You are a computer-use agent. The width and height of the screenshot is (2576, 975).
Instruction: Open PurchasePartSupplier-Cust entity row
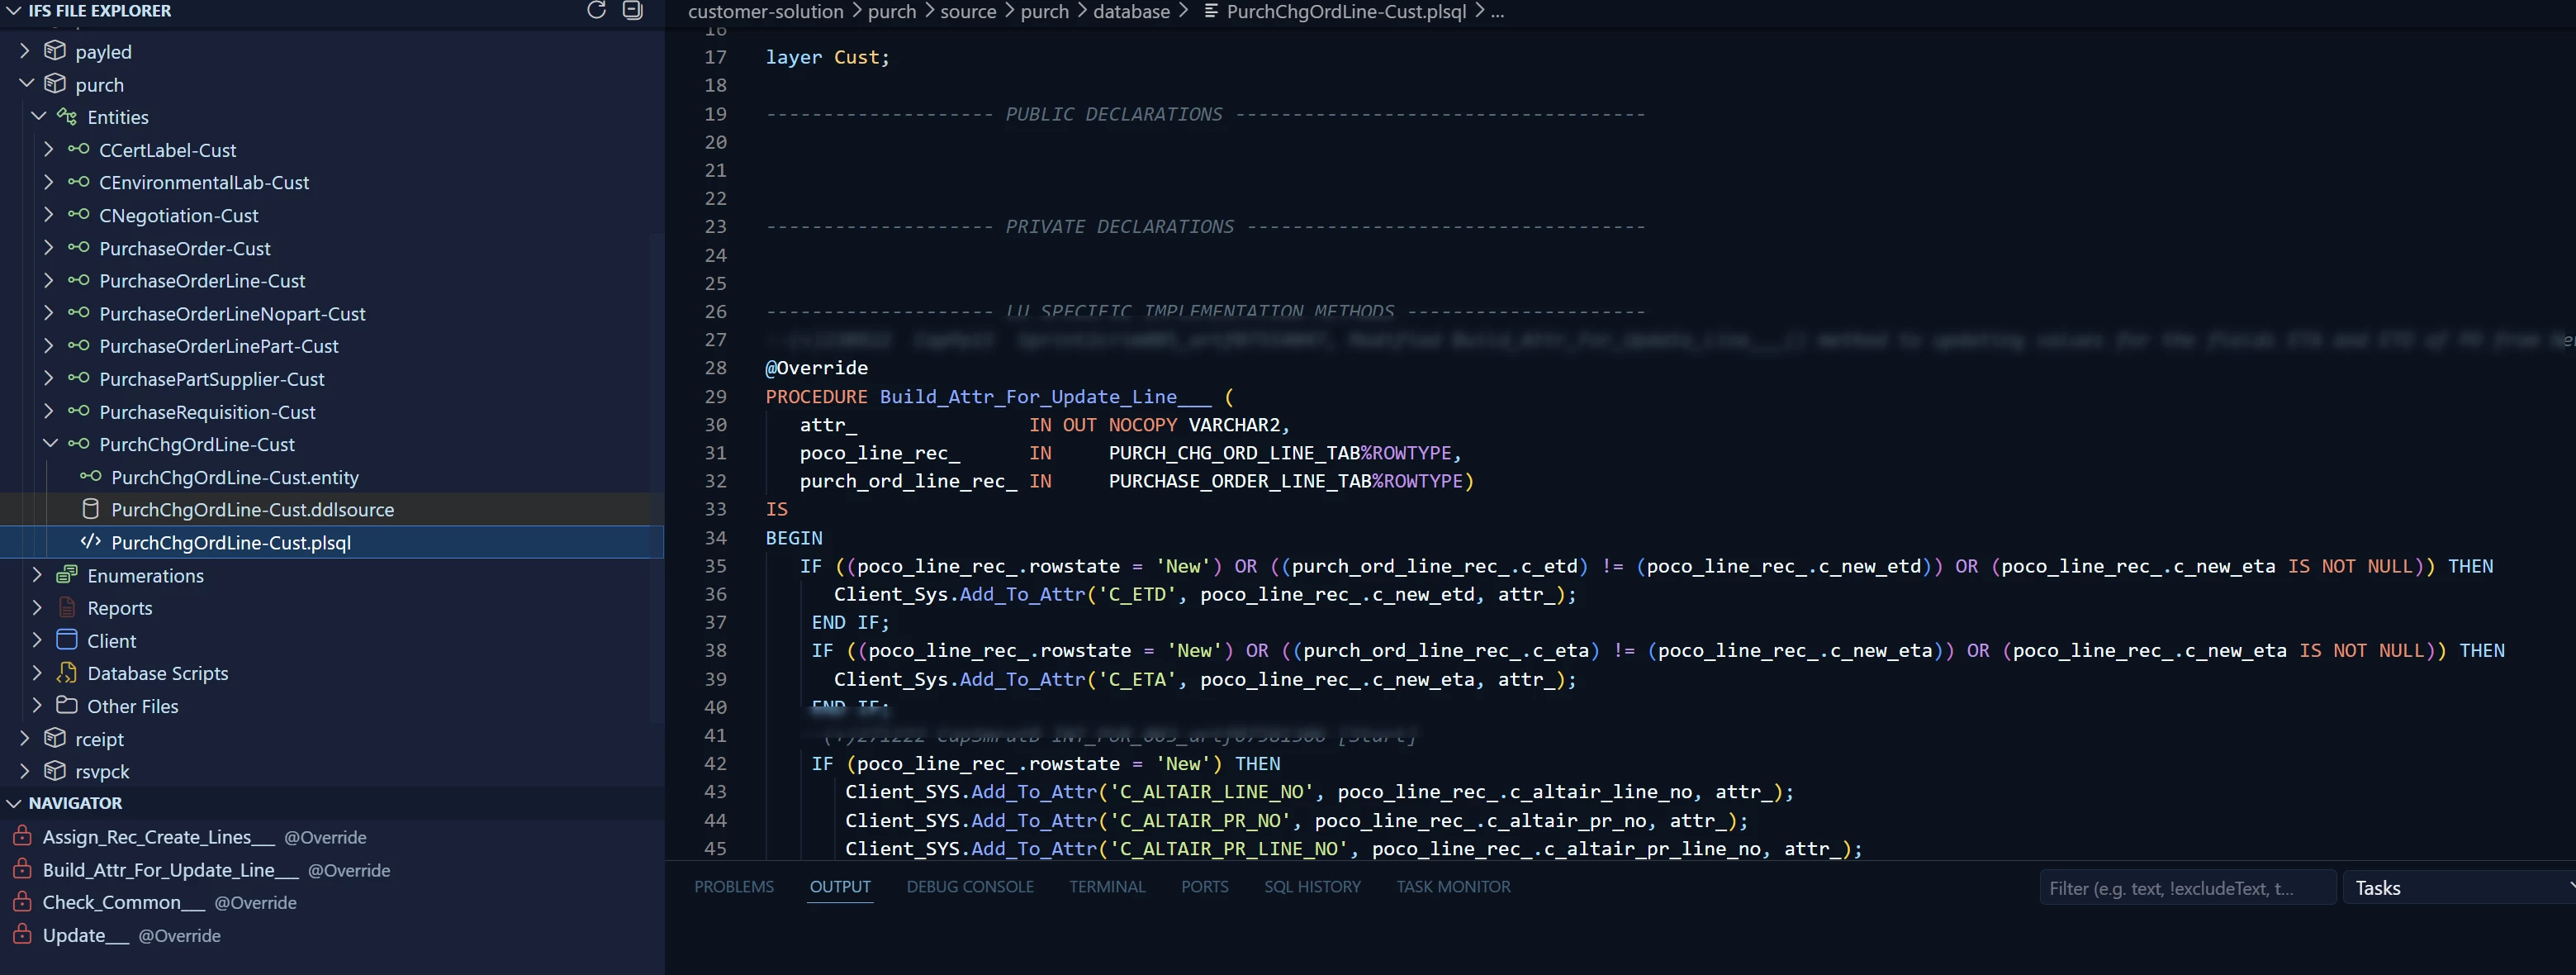[332, 378]
